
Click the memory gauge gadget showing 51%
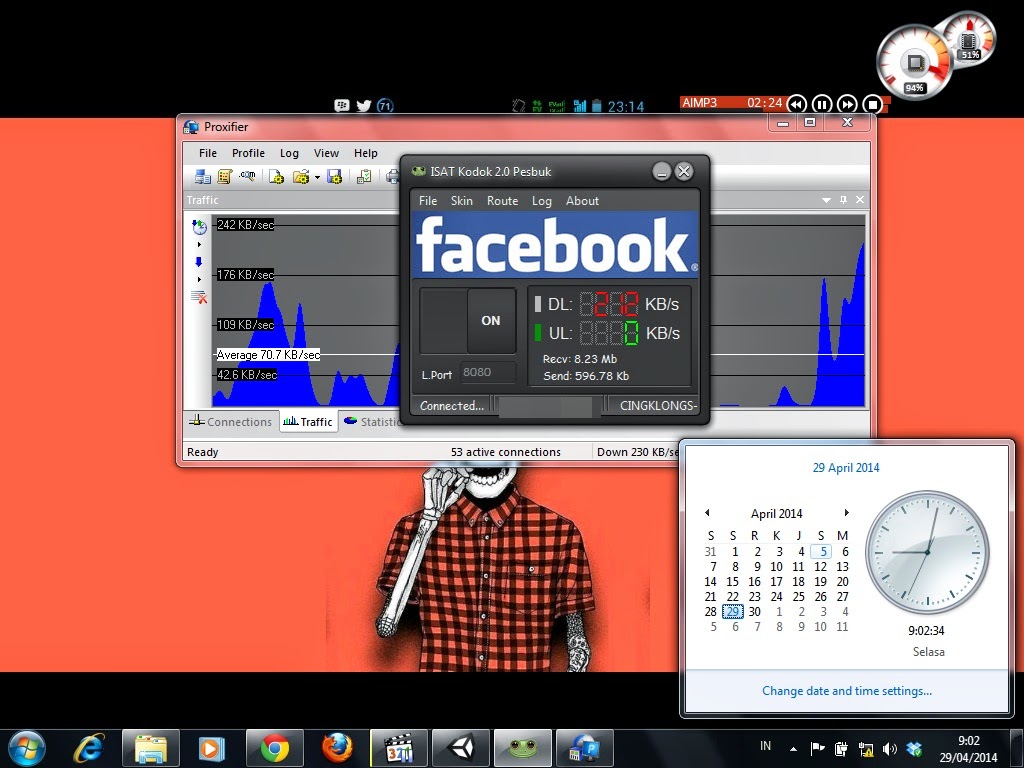click(972, 39)
